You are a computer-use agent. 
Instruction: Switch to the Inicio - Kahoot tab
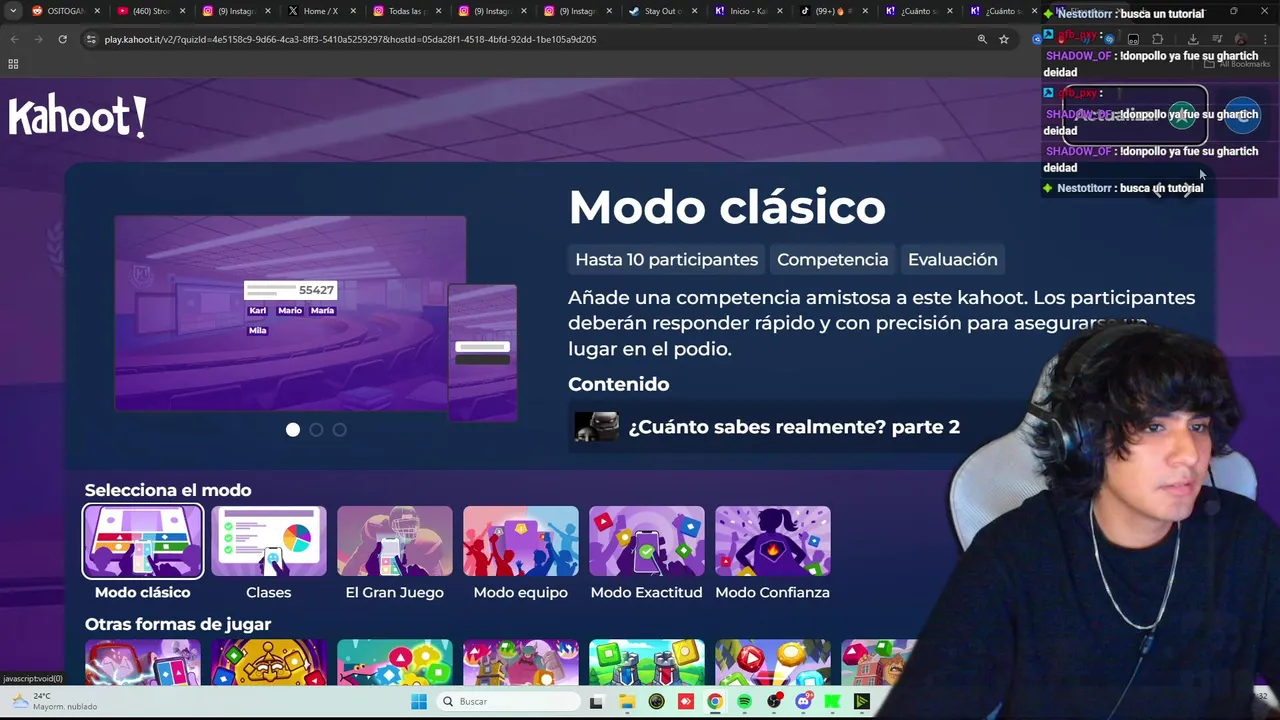(748, 11)
